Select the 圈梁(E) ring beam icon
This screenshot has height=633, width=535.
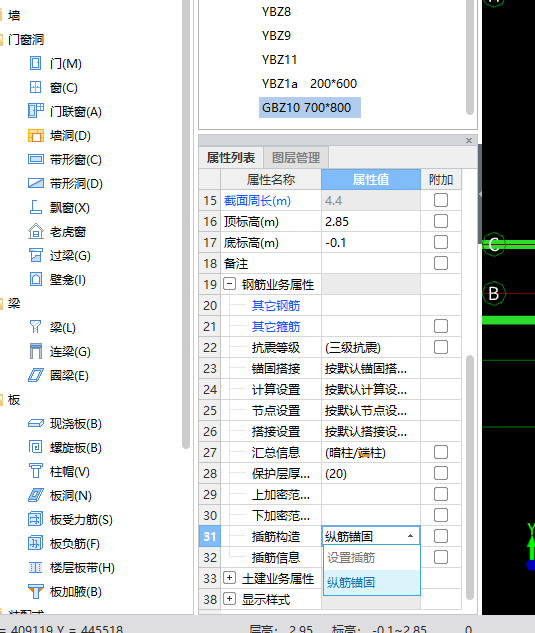tap(36, 375)
